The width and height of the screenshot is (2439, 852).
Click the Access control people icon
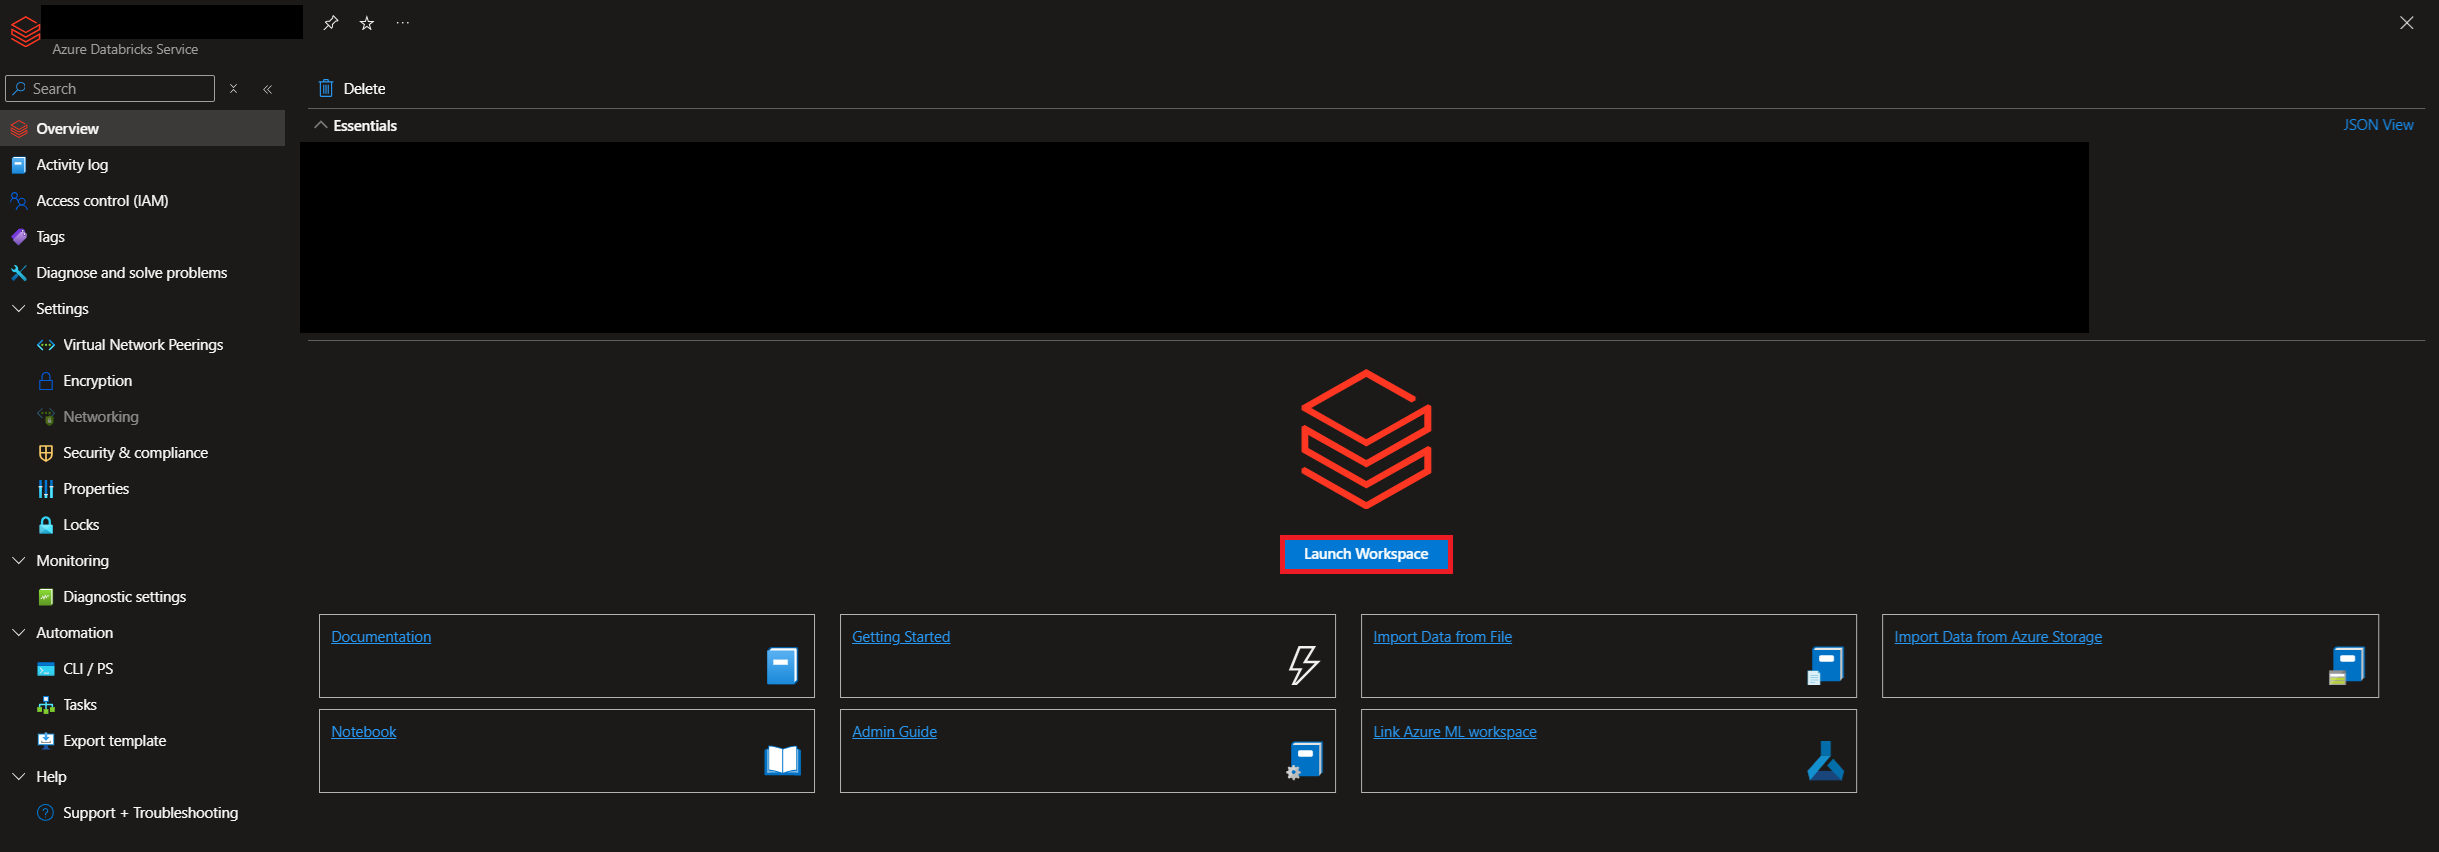pos(19,201)
